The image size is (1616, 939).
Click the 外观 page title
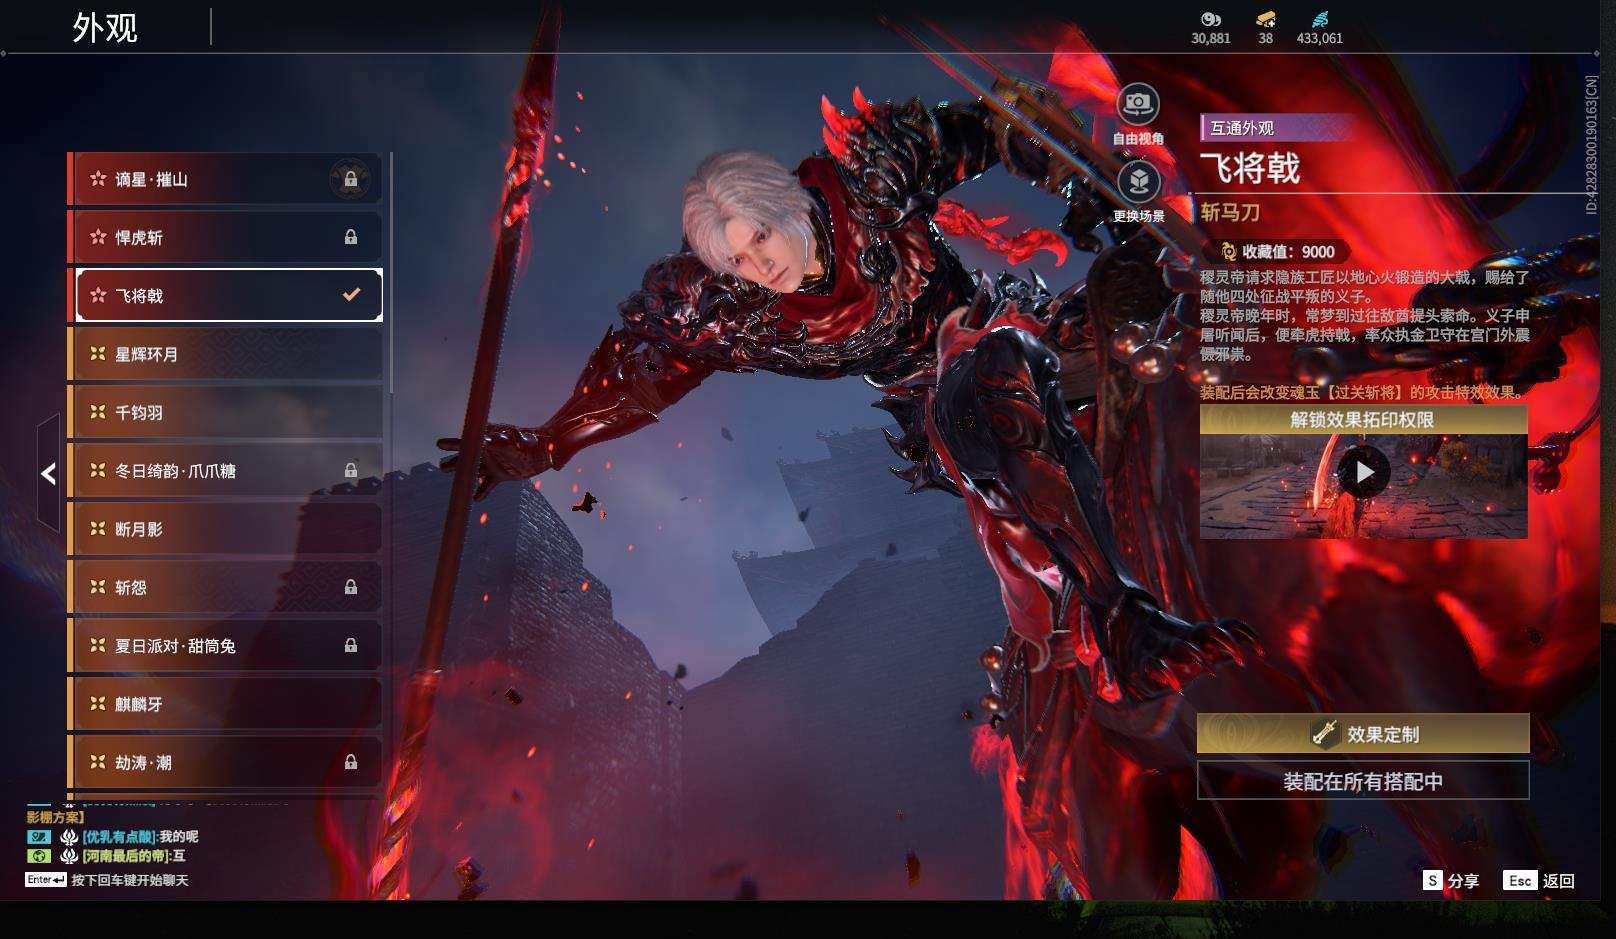105,28
